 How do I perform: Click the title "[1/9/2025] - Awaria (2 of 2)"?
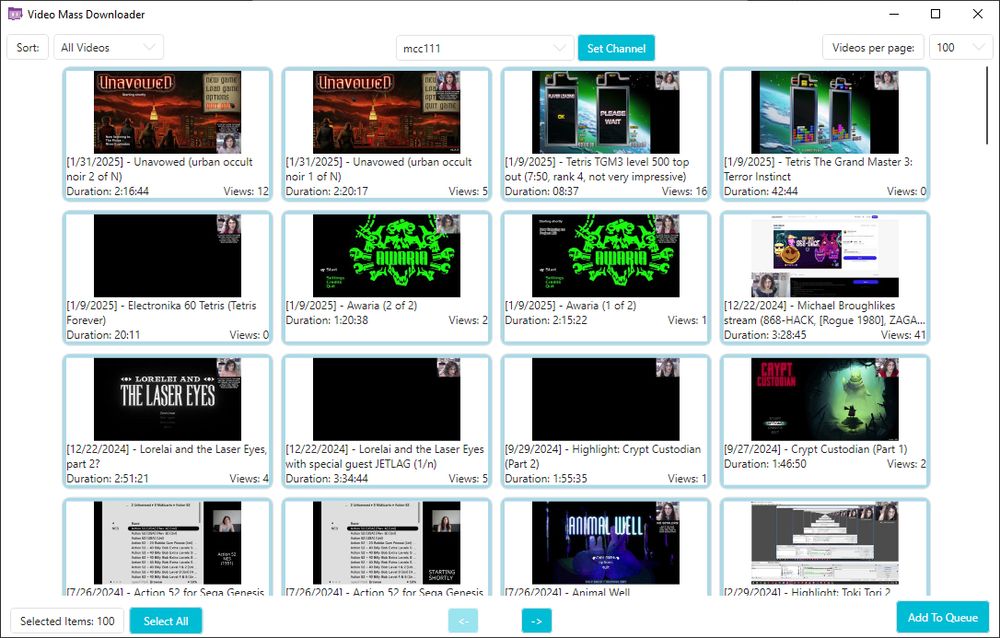[x=351, y=306]
